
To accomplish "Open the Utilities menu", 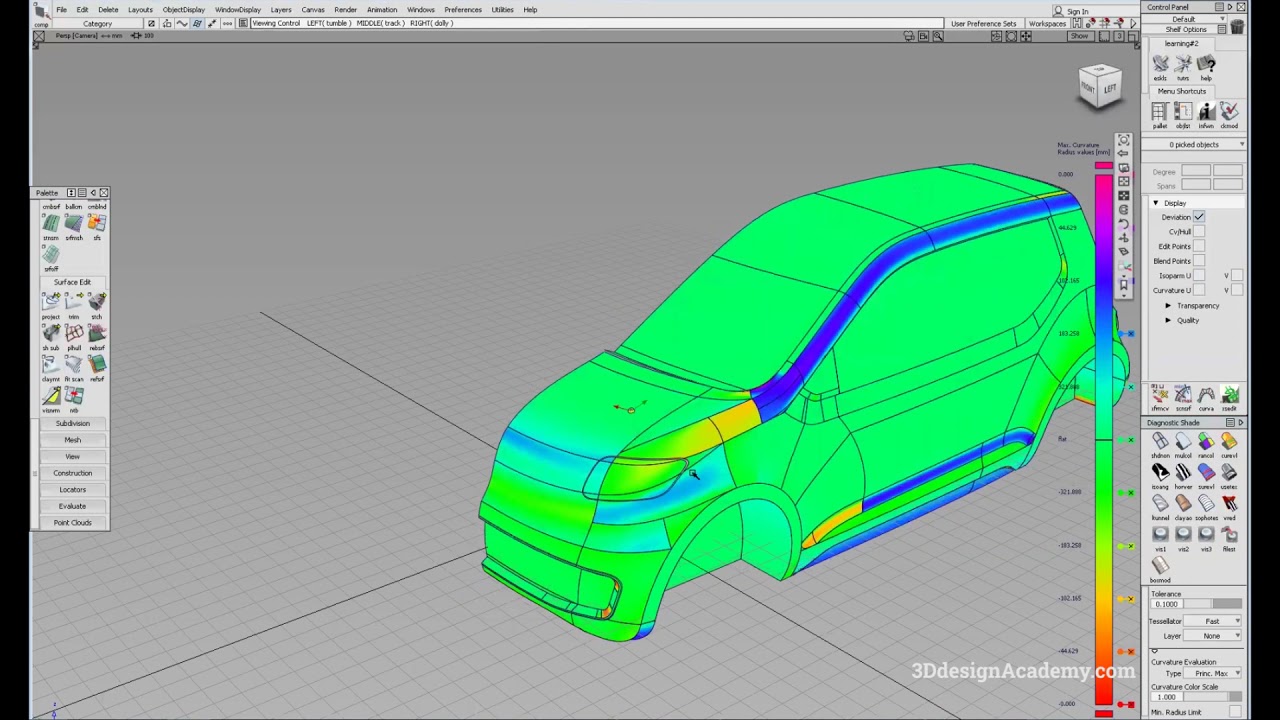I will pos(502,10).
